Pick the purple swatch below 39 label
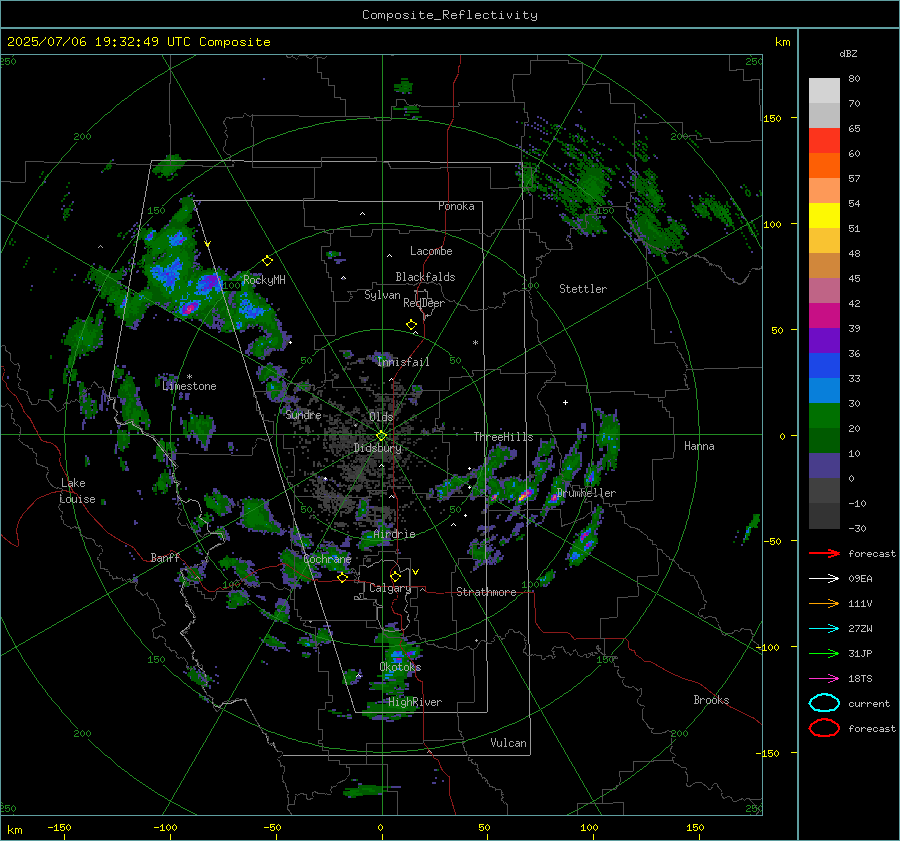The height and width of the screenshot is (841, 900). coord(824,340)
